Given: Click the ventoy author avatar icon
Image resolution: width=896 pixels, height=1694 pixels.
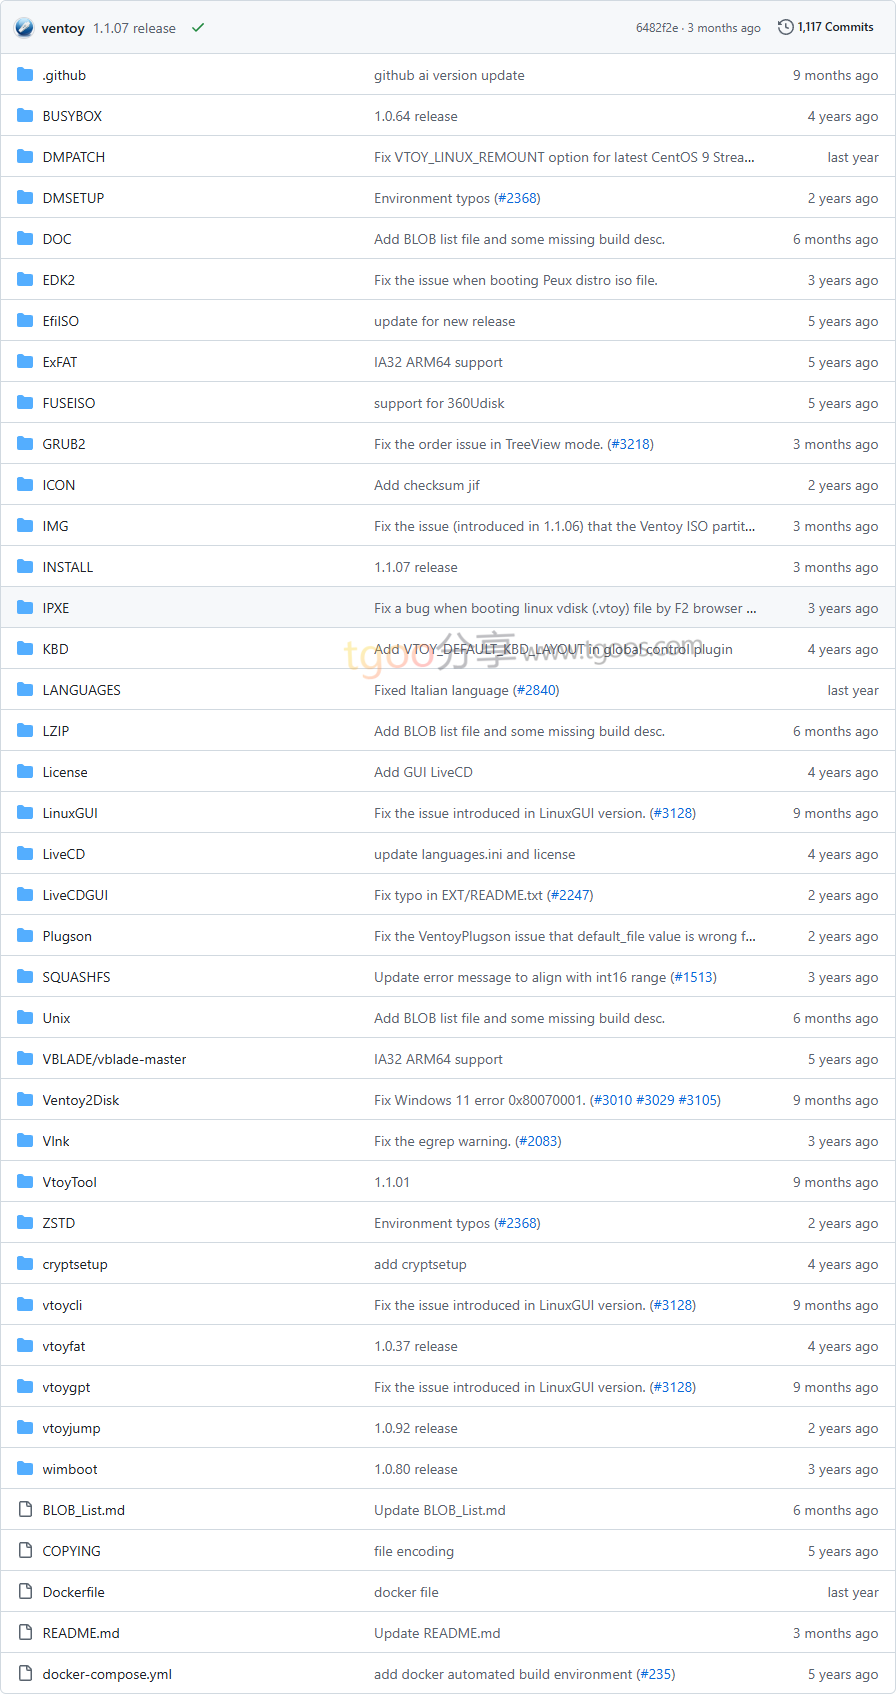Looking at the screenshot, I should (24, 28).
